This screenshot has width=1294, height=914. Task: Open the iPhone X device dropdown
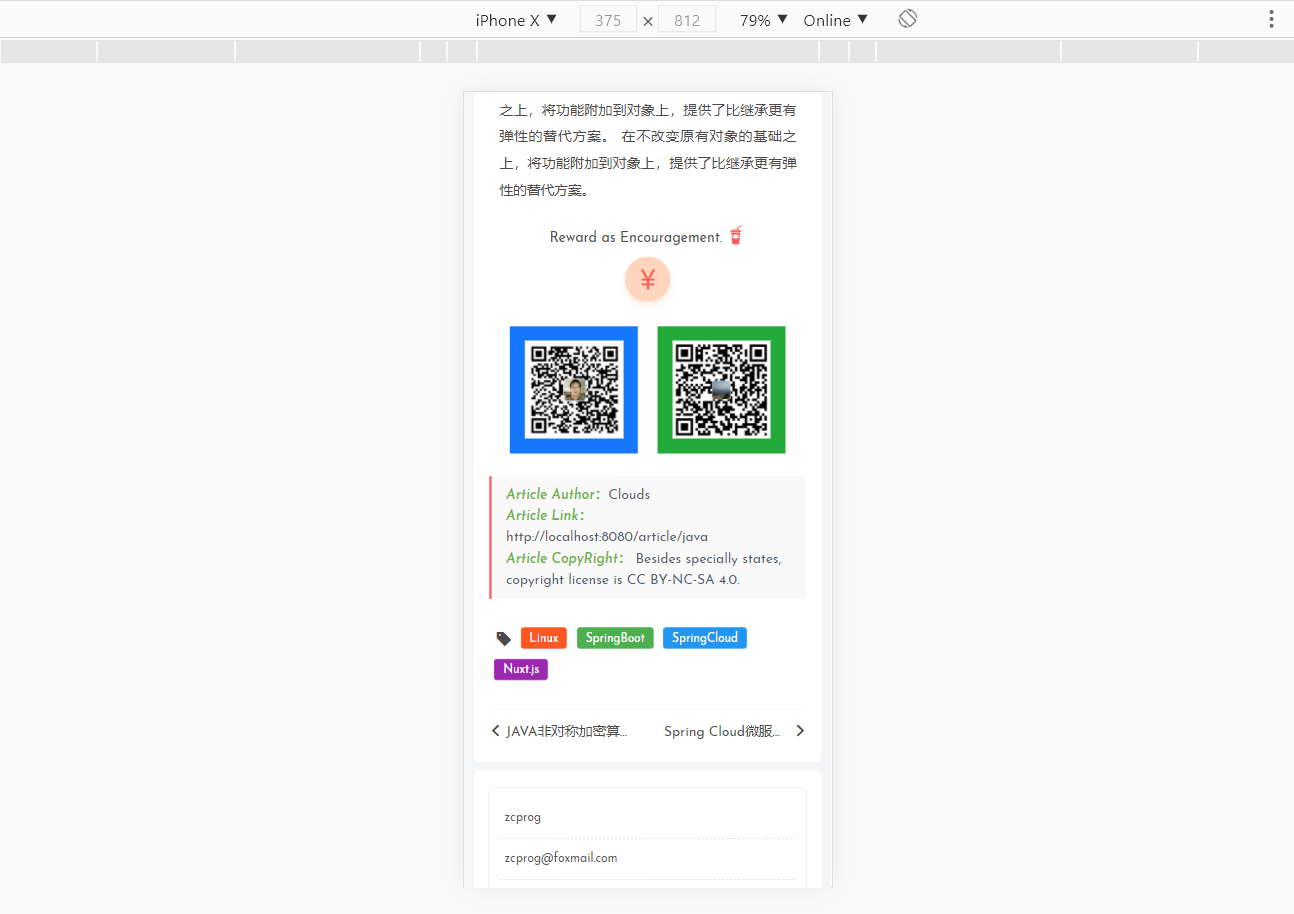(x=516, y=20)
